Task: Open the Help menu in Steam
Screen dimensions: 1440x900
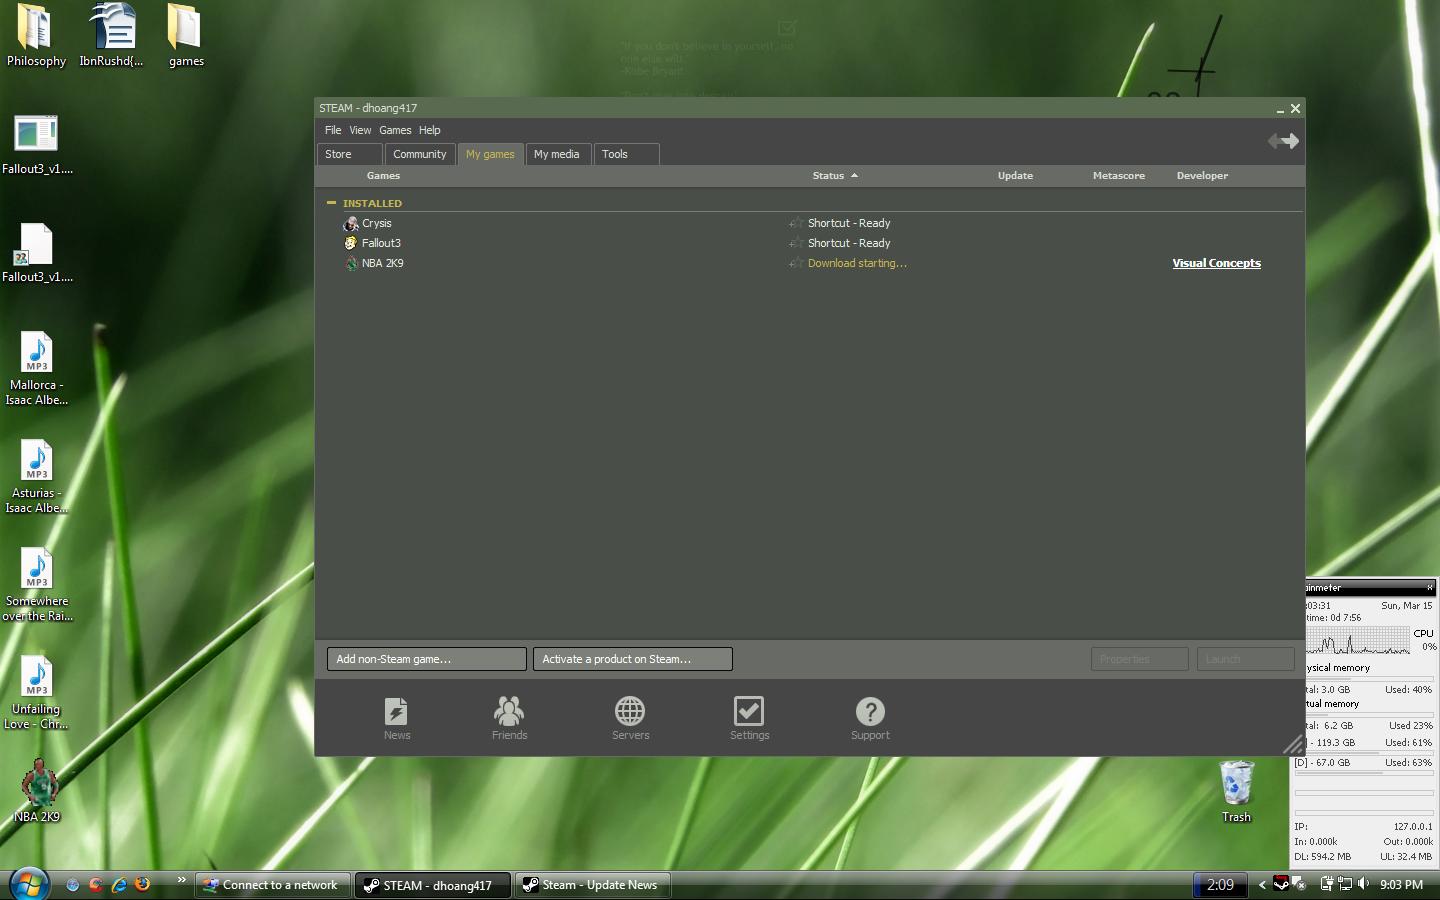Action: 429,130
